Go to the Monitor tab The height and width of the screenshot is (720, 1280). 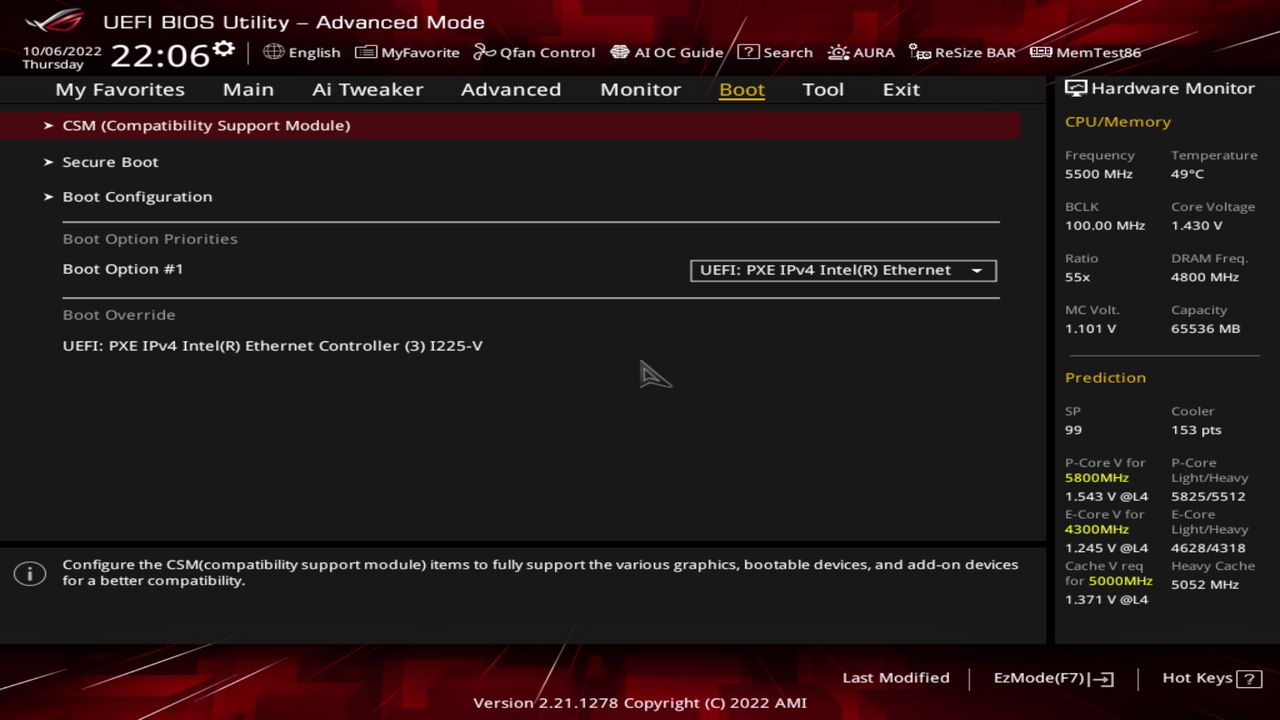(x=640, y=89)
